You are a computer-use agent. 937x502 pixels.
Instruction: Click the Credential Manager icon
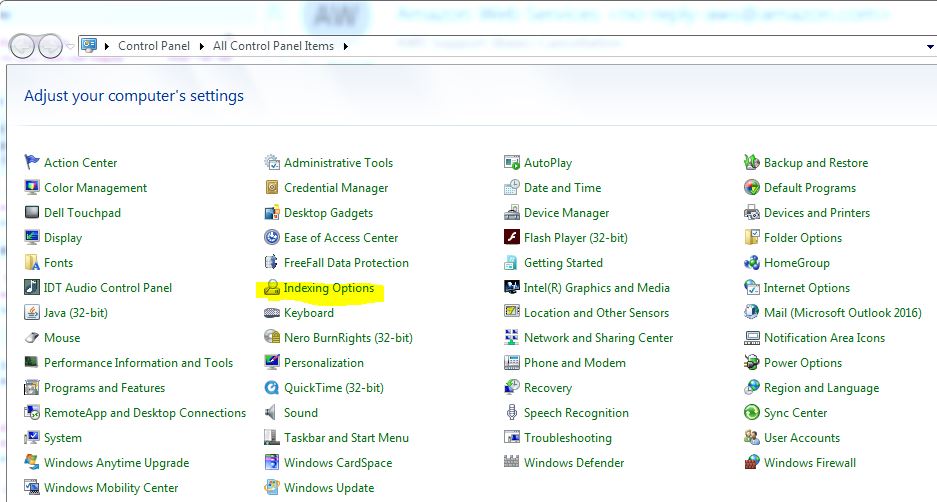(272, 187)
